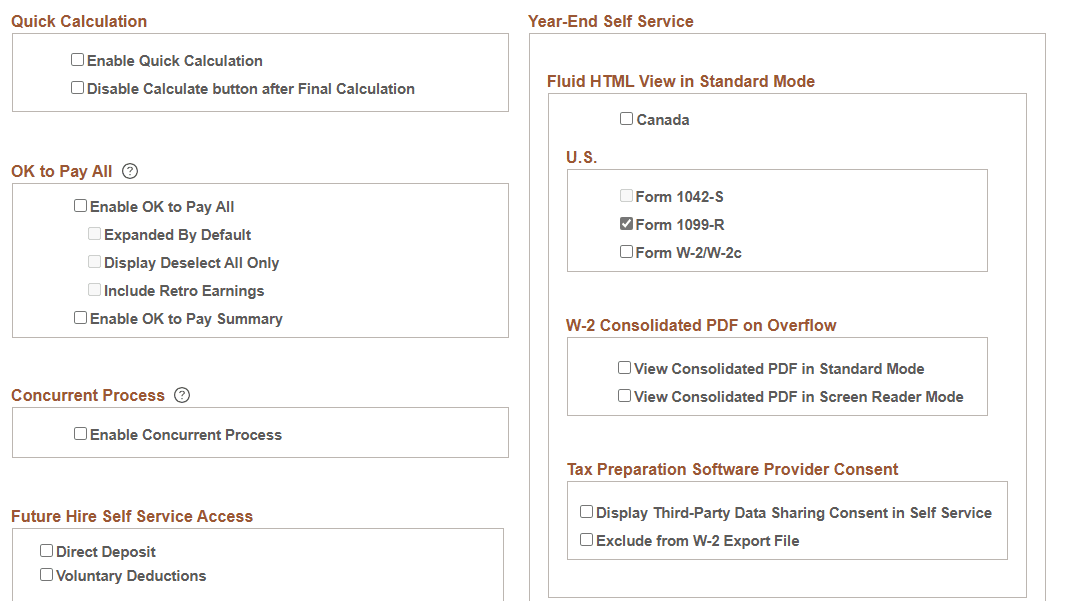Check Direct Deposit under Future Hire Self Service
This screenshot has width=1070, height=601.
pos(46,550)
